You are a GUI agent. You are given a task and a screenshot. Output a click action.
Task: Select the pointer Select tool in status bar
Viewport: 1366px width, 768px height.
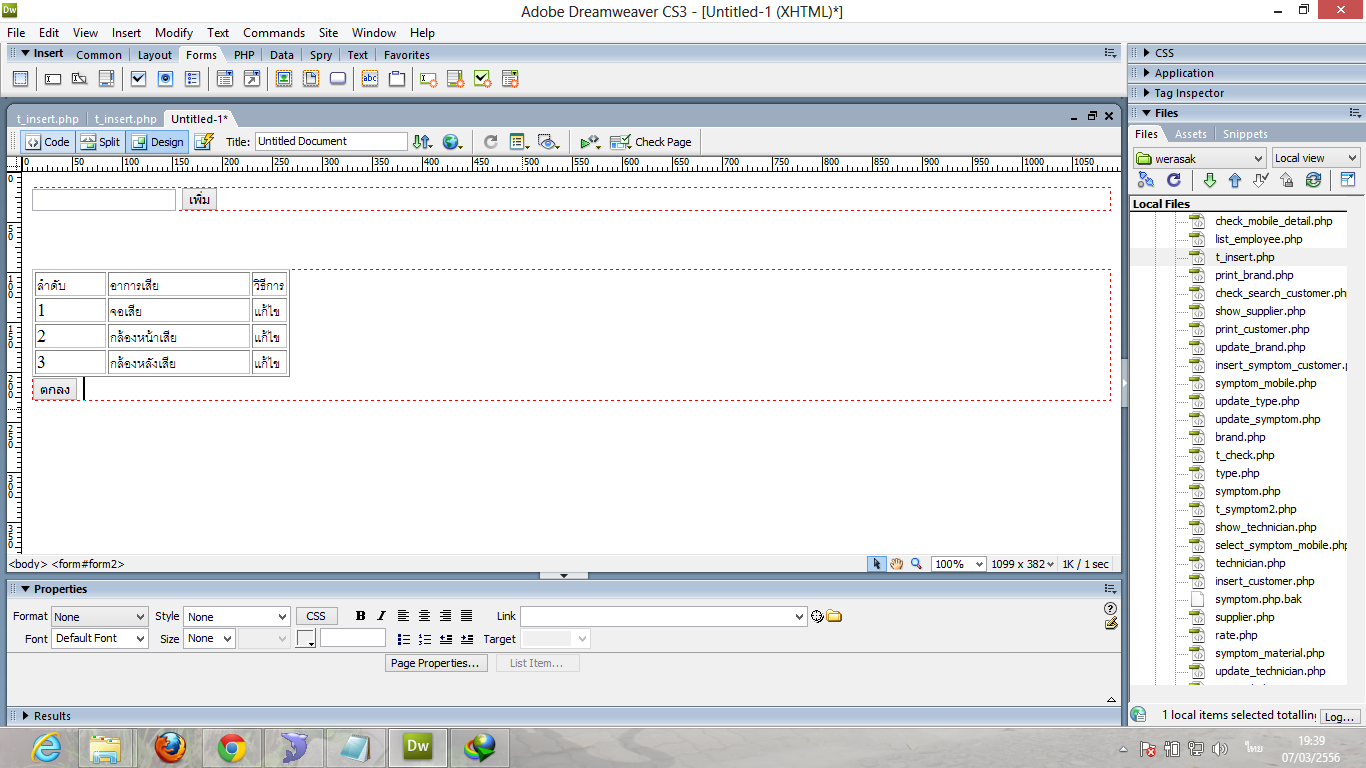click(x=877, y=564)
